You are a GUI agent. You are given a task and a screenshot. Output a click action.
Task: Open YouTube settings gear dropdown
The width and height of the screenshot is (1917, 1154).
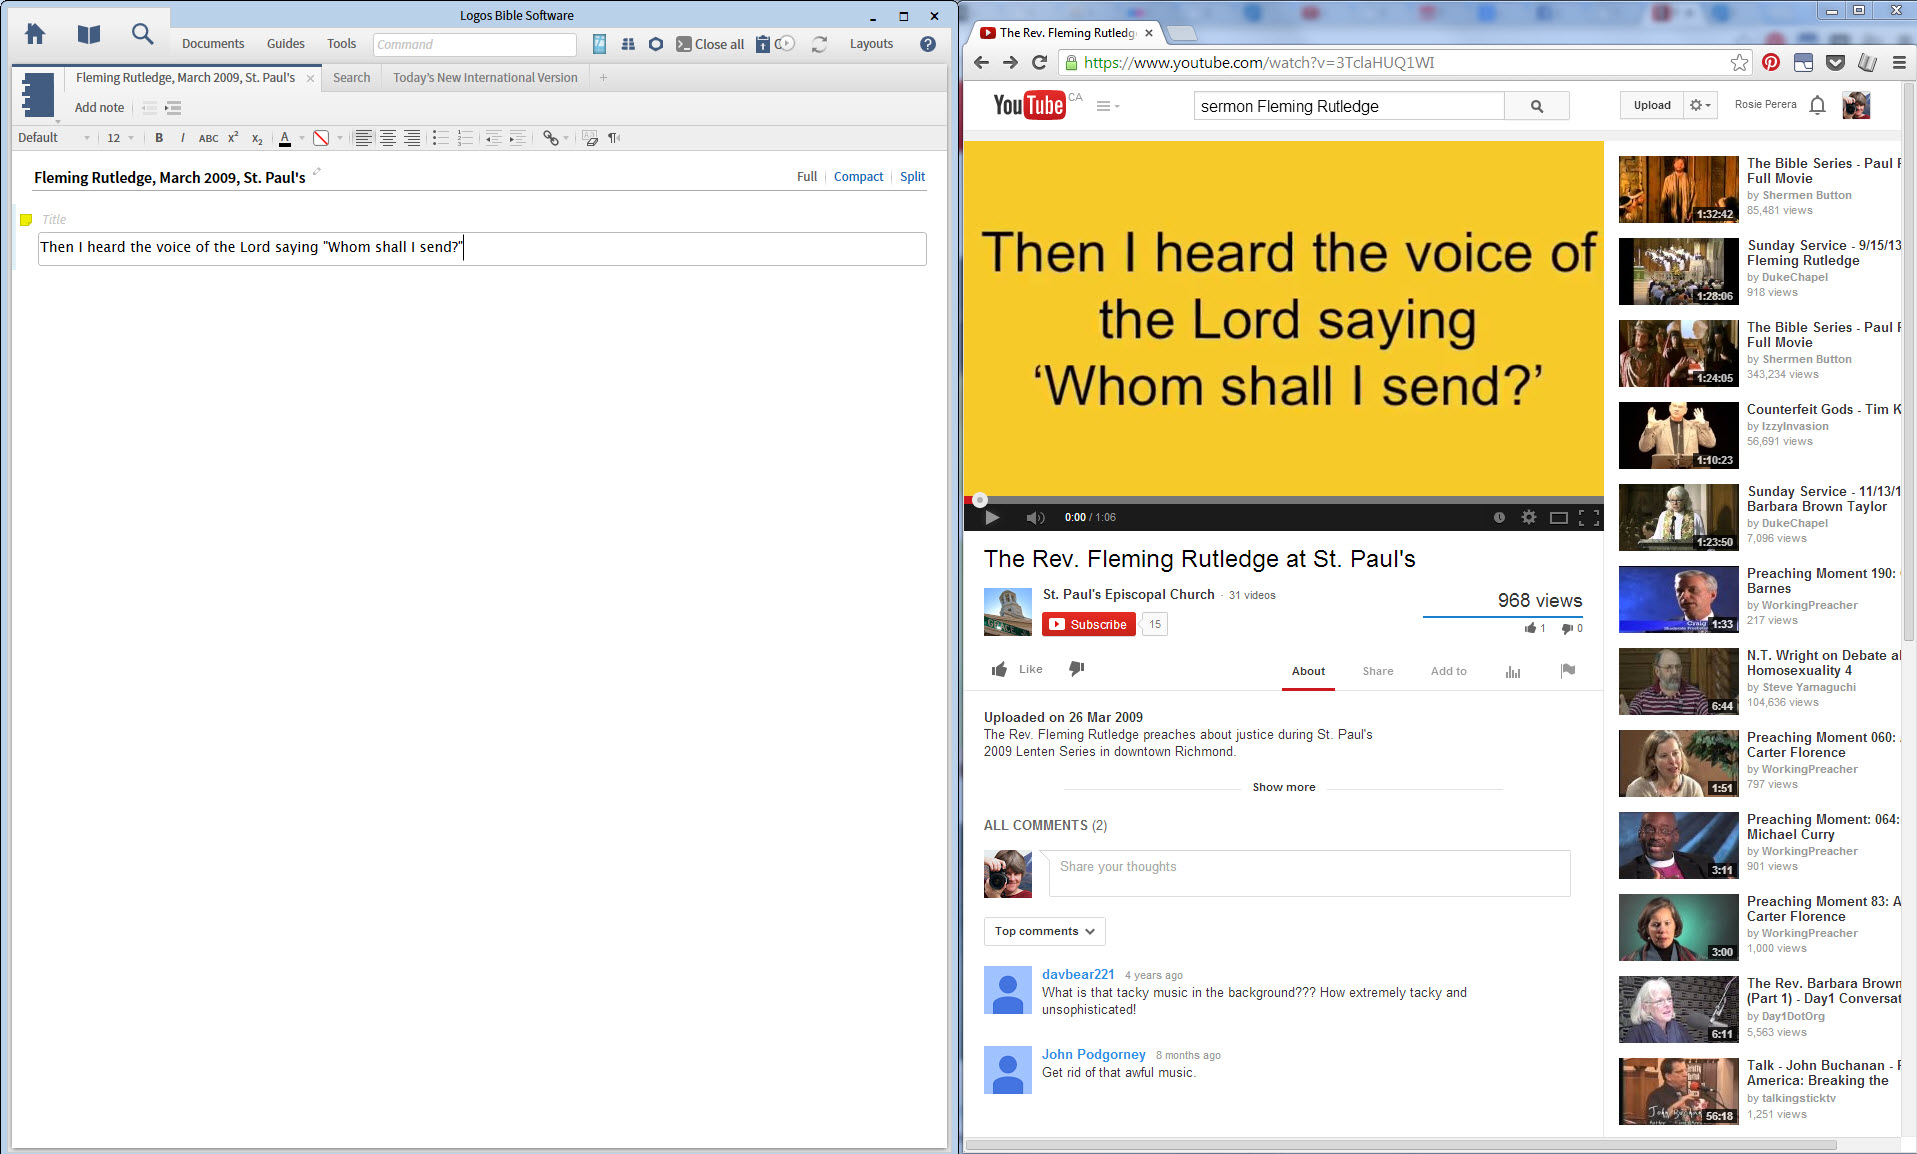coord(1700,105)
